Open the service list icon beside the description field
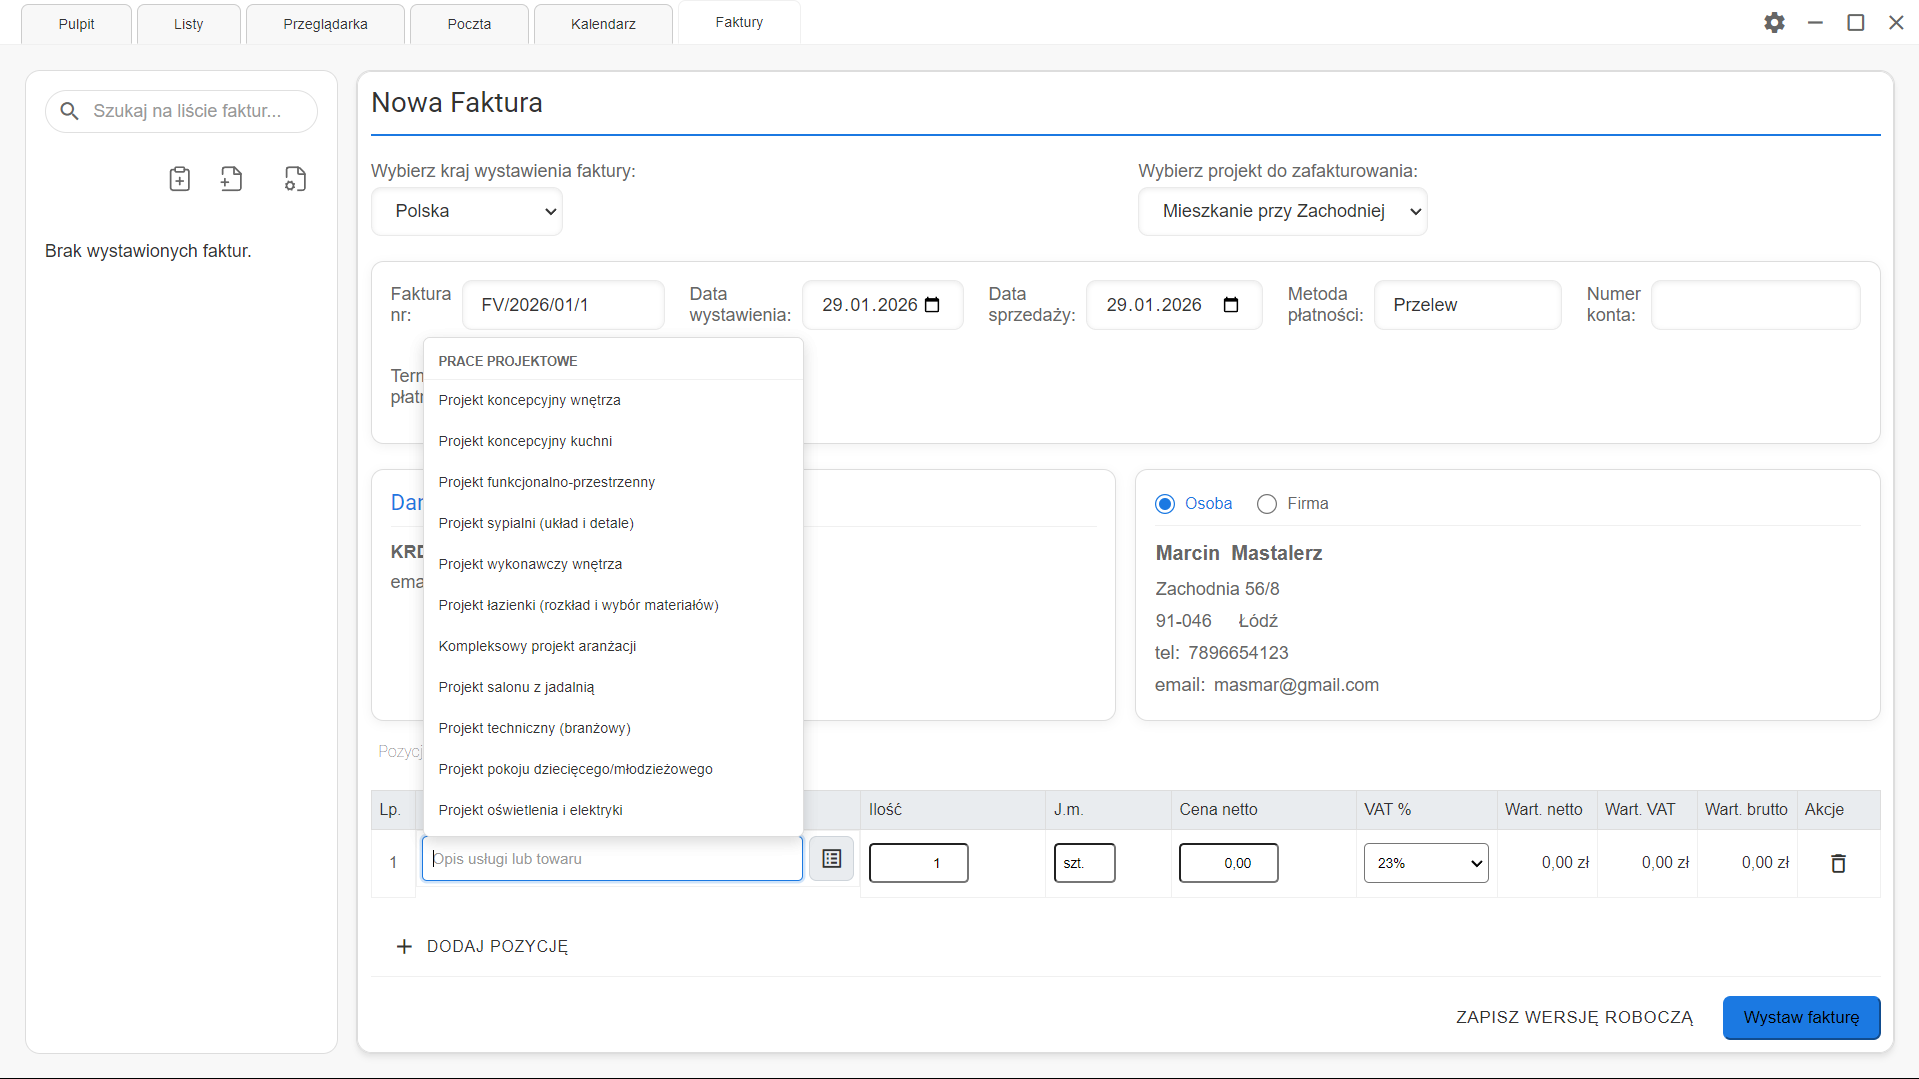The width and height of the screenshot is (1919, 1079). [831, 859]
